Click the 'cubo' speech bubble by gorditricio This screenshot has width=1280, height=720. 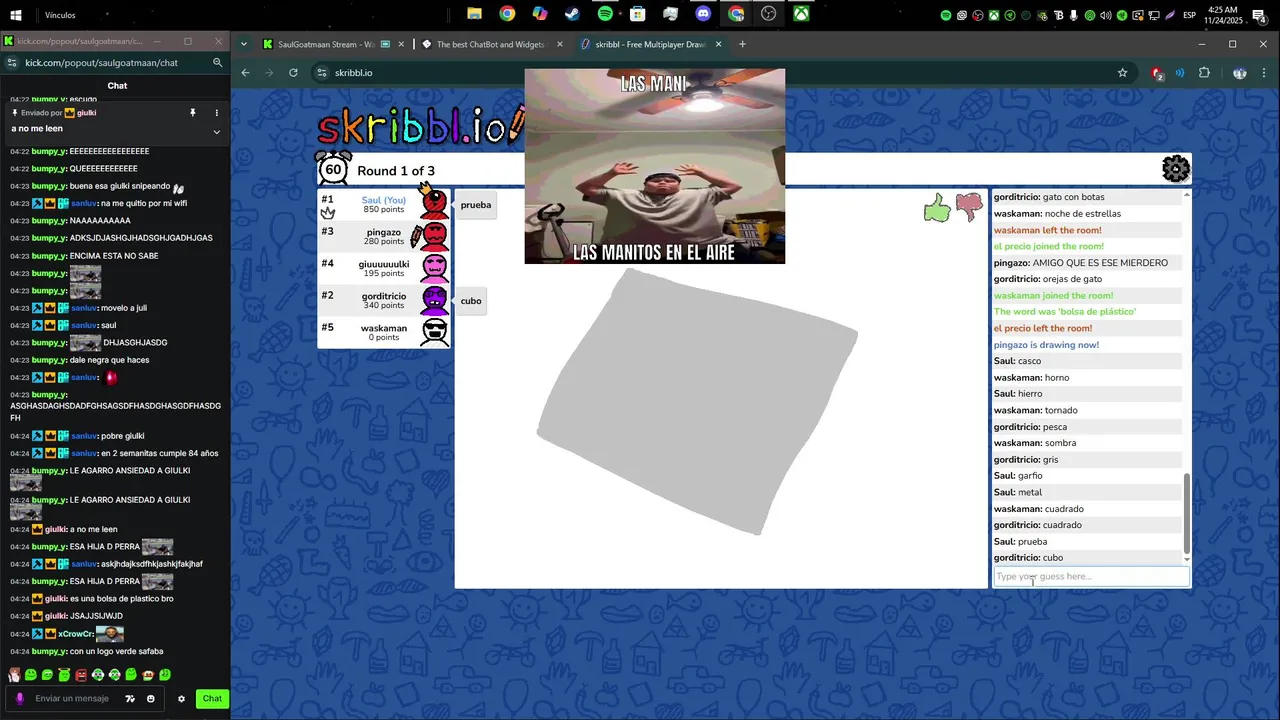coord(471,301)
